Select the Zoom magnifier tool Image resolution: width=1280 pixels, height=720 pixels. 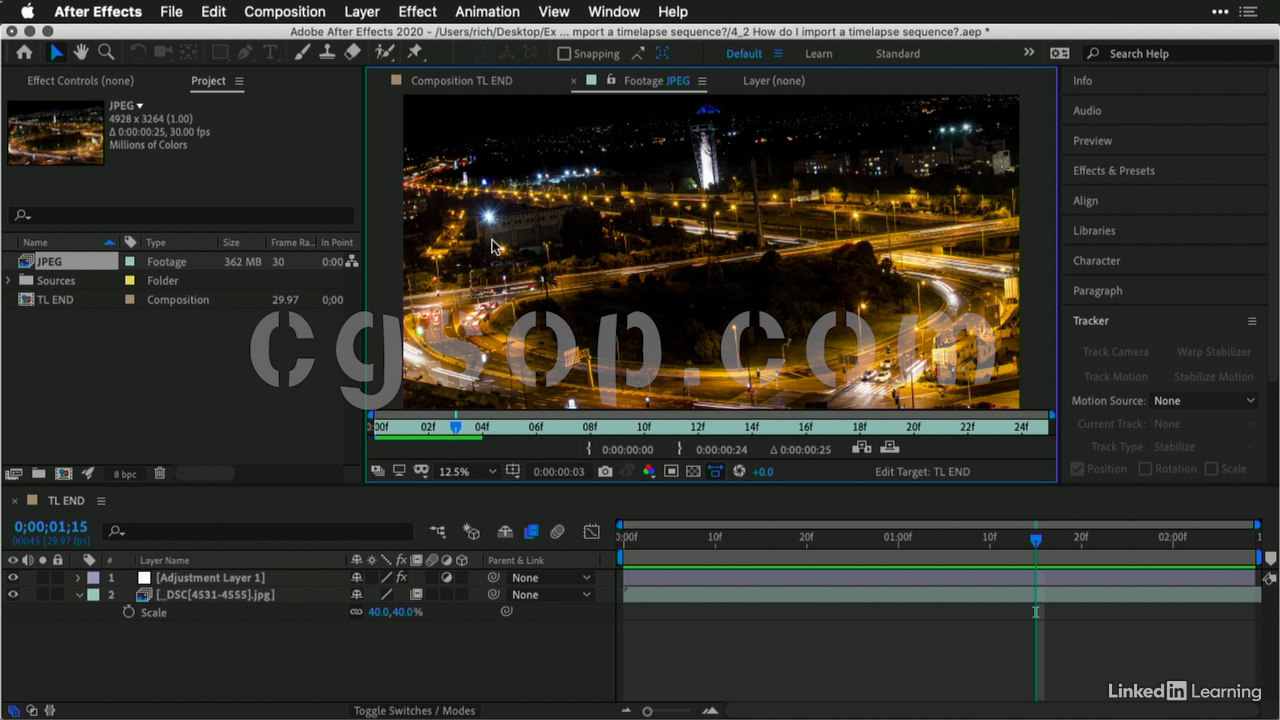coord(106,53)
